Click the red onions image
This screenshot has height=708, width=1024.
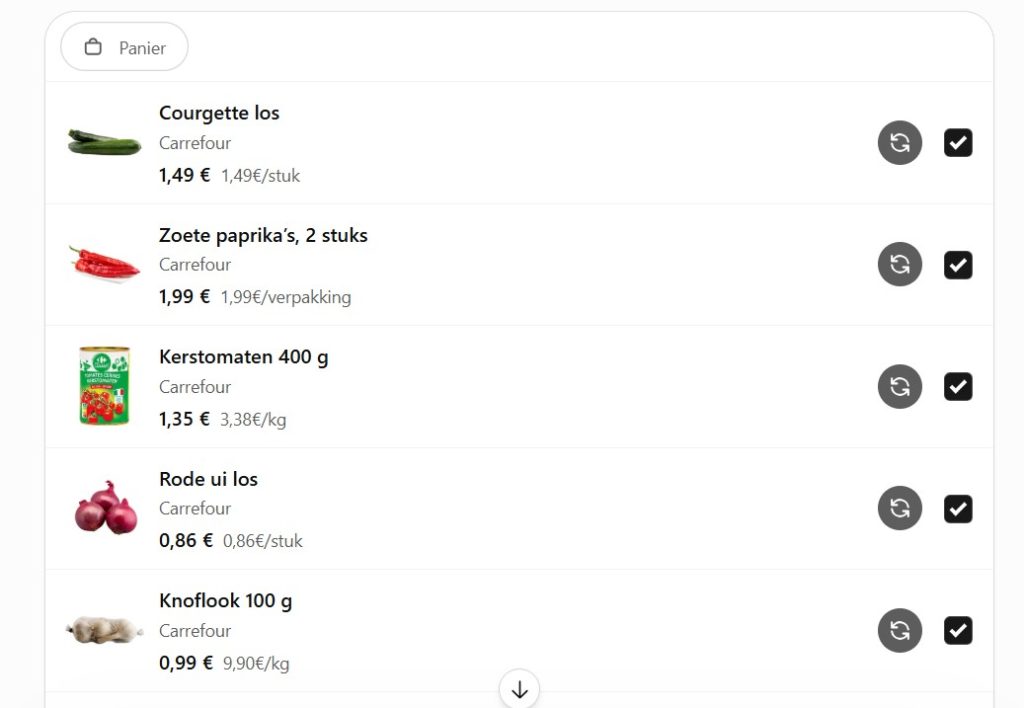click(x=106, y=507)
